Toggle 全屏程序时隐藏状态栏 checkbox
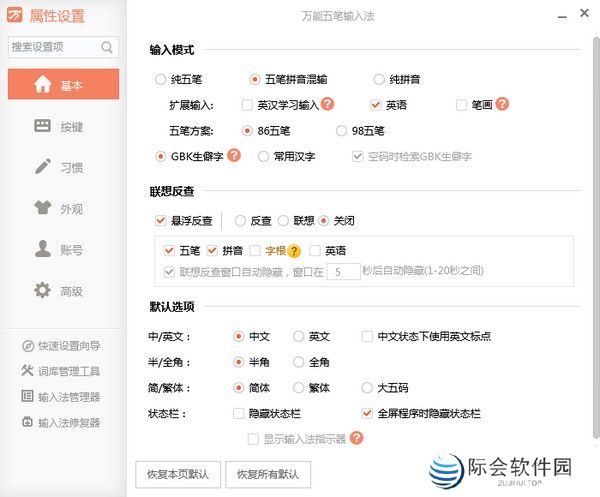This screenshot has height=497, width=600. pos(367,413)
